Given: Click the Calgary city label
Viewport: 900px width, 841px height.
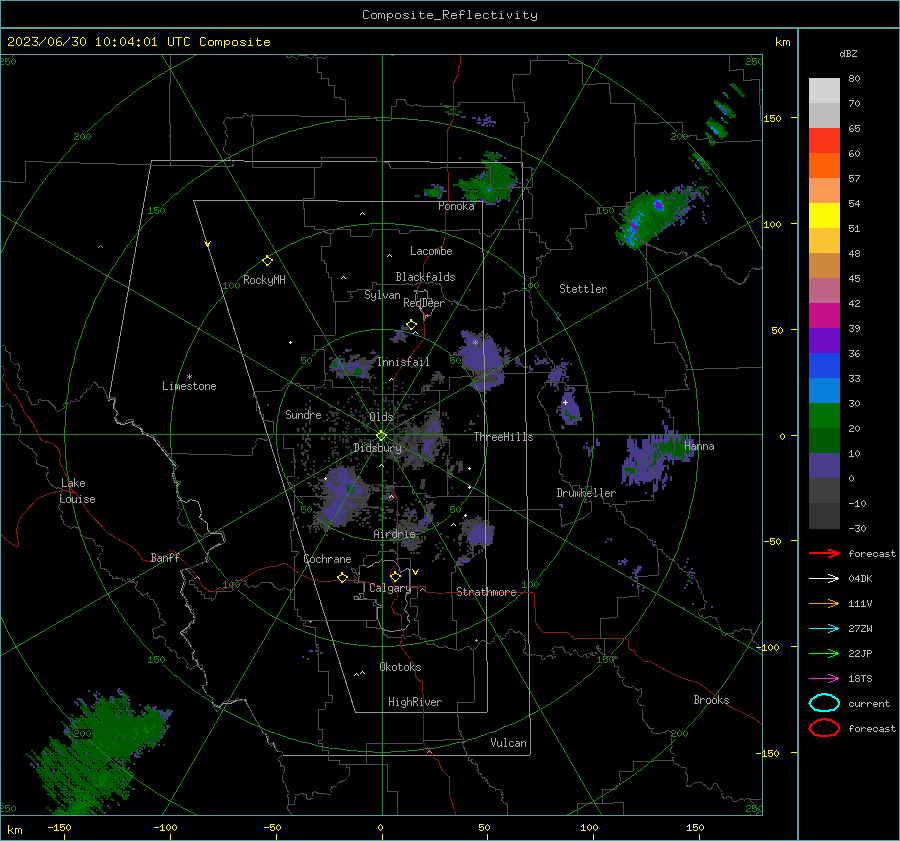Looking at the screenshot, I should 390,588.
